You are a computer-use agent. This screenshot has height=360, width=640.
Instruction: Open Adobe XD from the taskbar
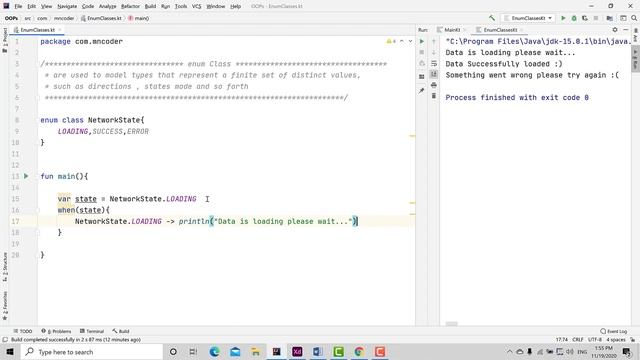click(297, 351)
